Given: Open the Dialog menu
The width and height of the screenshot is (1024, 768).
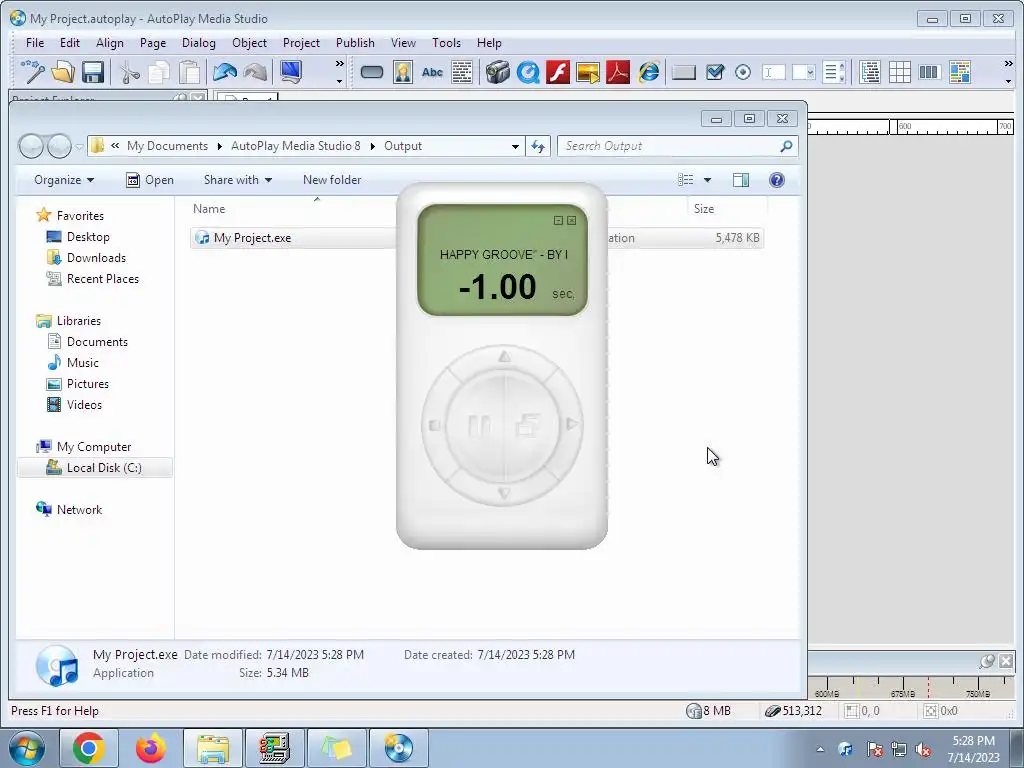Looking at the screenshot, I should [x=199, y=42].
